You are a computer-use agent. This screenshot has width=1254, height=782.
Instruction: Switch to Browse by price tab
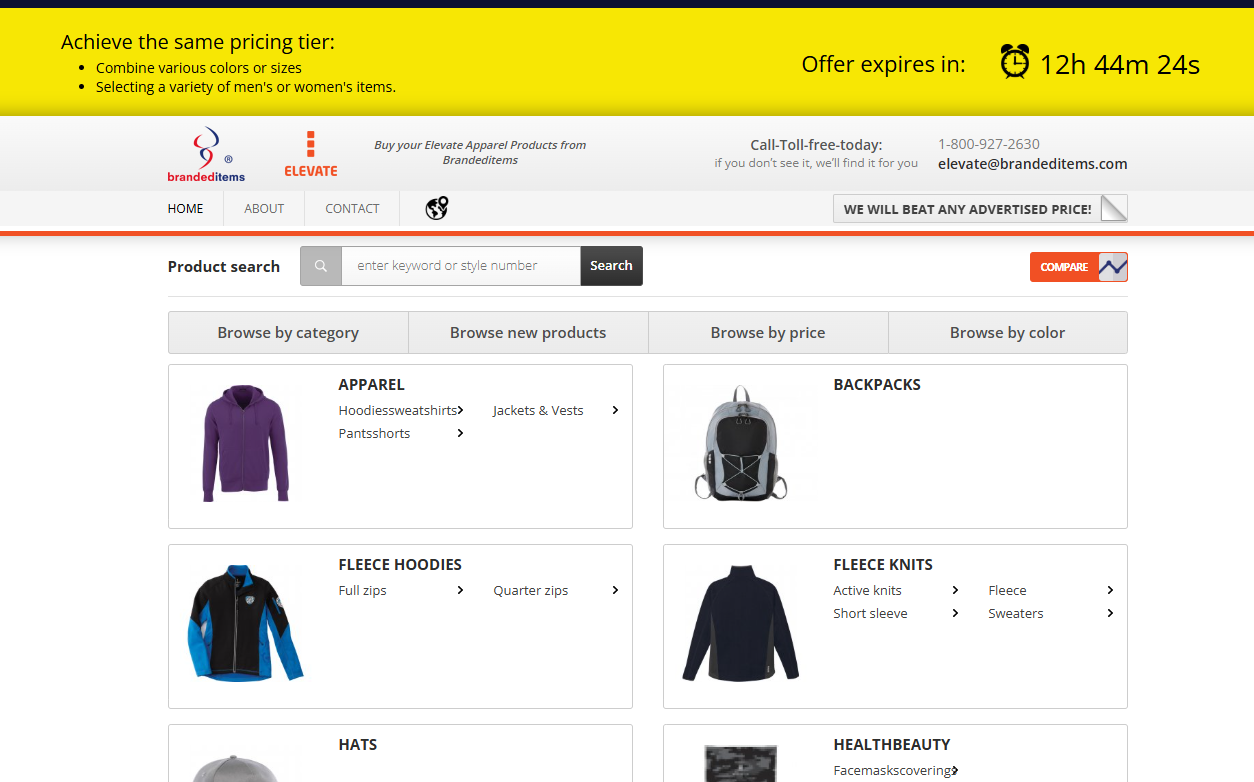coord(768,333)
